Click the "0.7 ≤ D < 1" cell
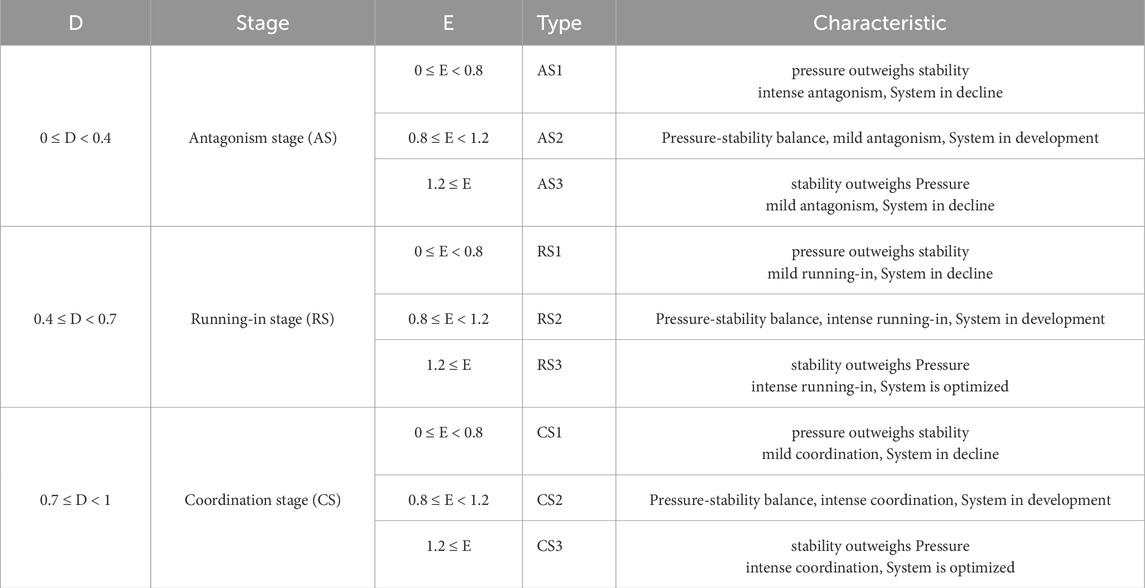 [x=75, y=500]
